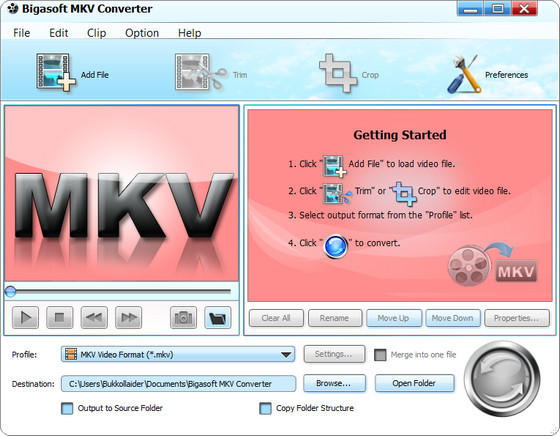Check Copy Folder Structure option
The image size is (560, 436).
pyautogui.click(x=265, y=409)
